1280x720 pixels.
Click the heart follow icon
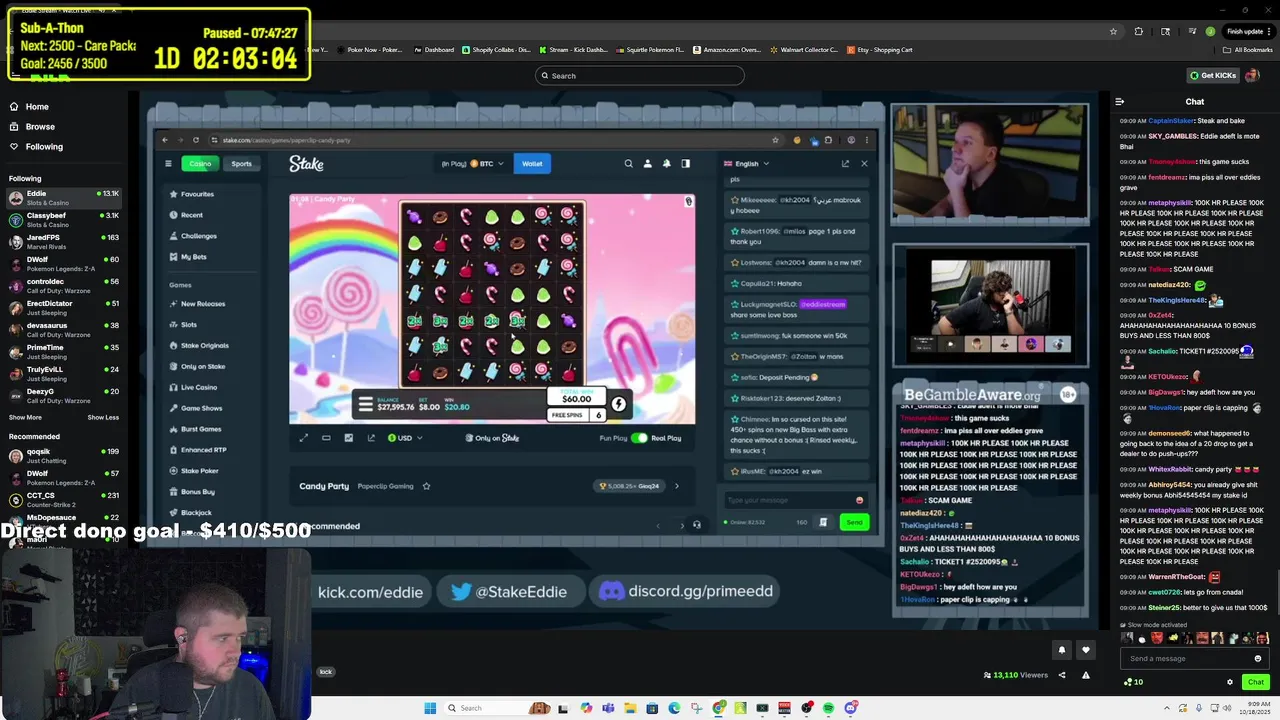1085,650
